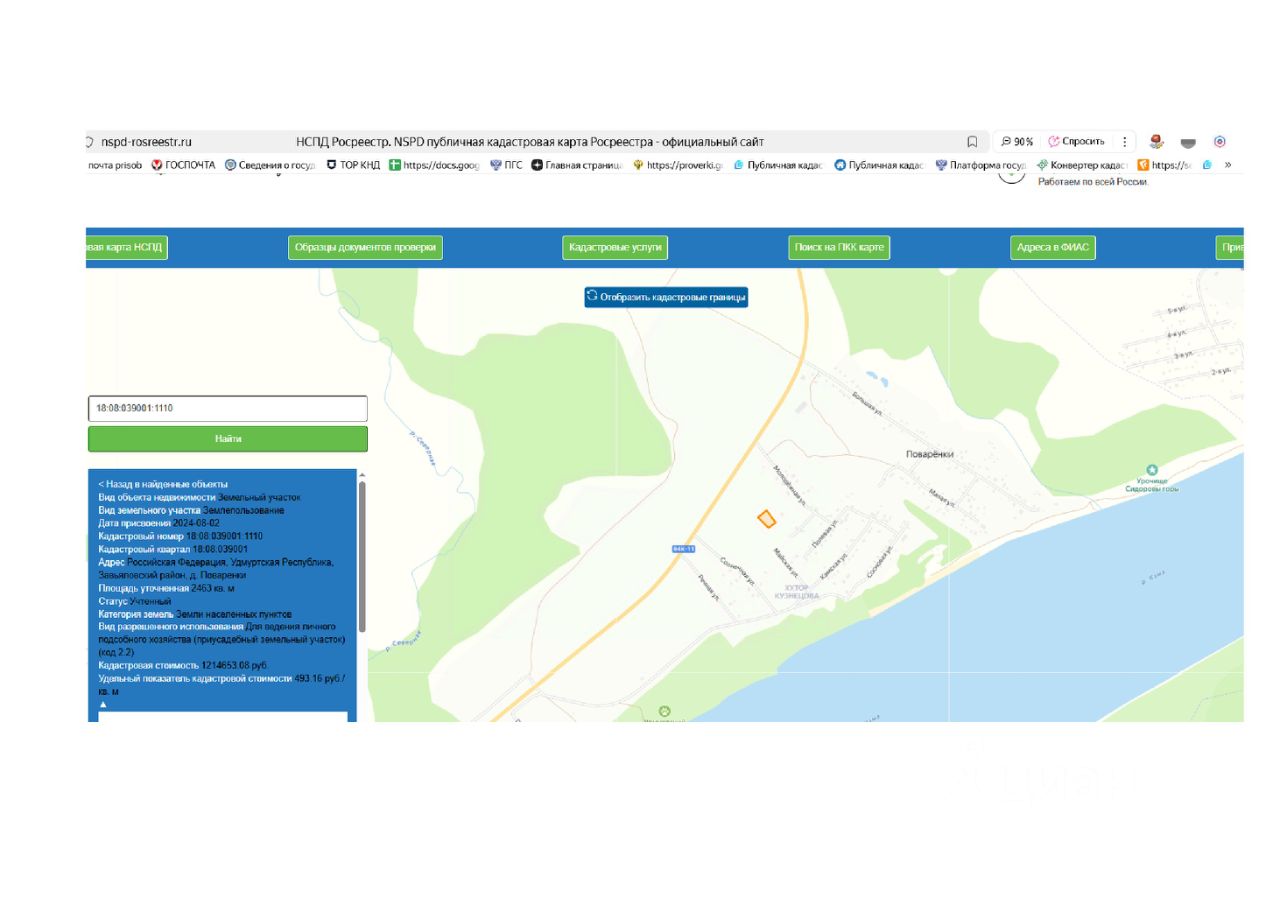Open the ГОСПОЧТА bookmark

point(183,165)
